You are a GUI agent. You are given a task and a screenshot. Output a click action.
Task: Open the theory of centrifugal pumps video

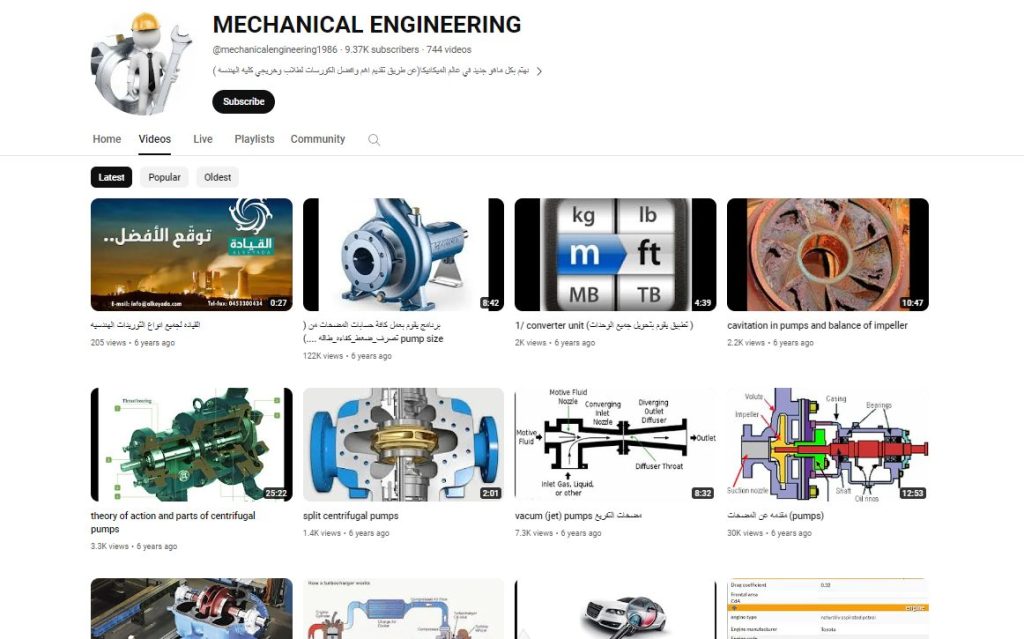[x=190, y=444]
